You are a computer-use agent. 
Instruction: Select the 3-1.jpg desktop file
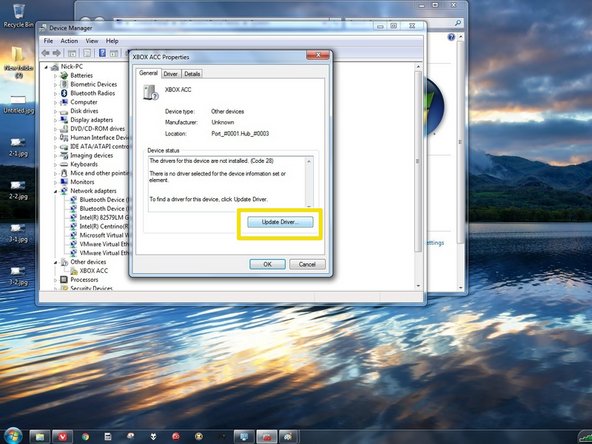click(18, 233)
